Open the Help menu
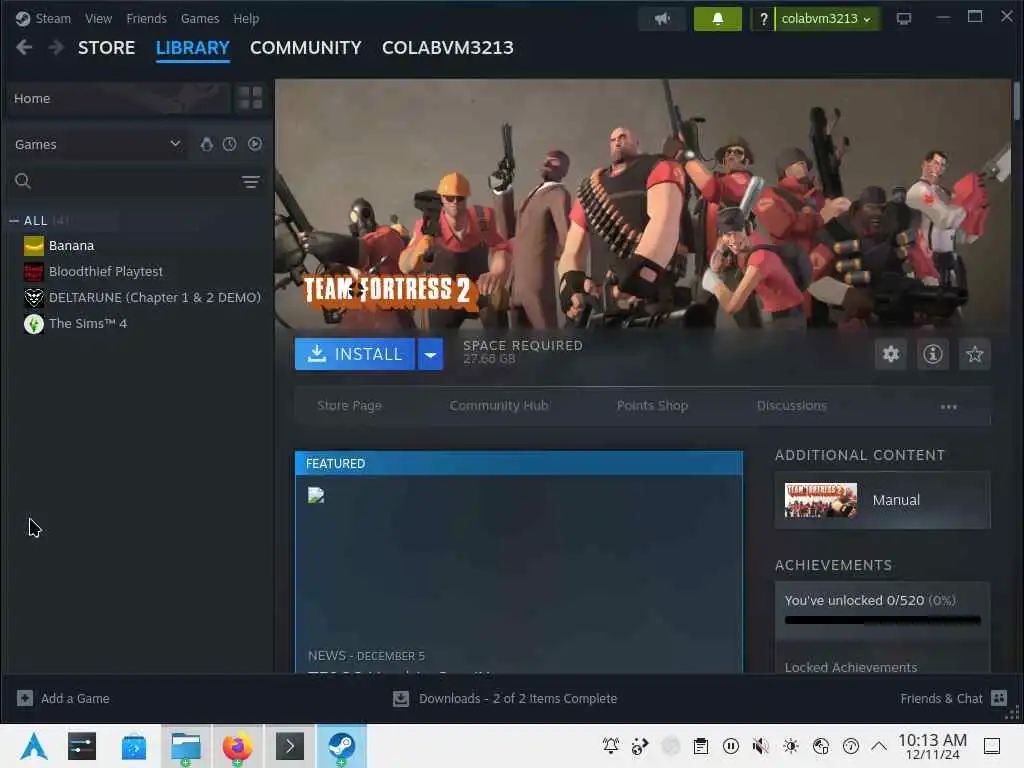 (246, 18)
